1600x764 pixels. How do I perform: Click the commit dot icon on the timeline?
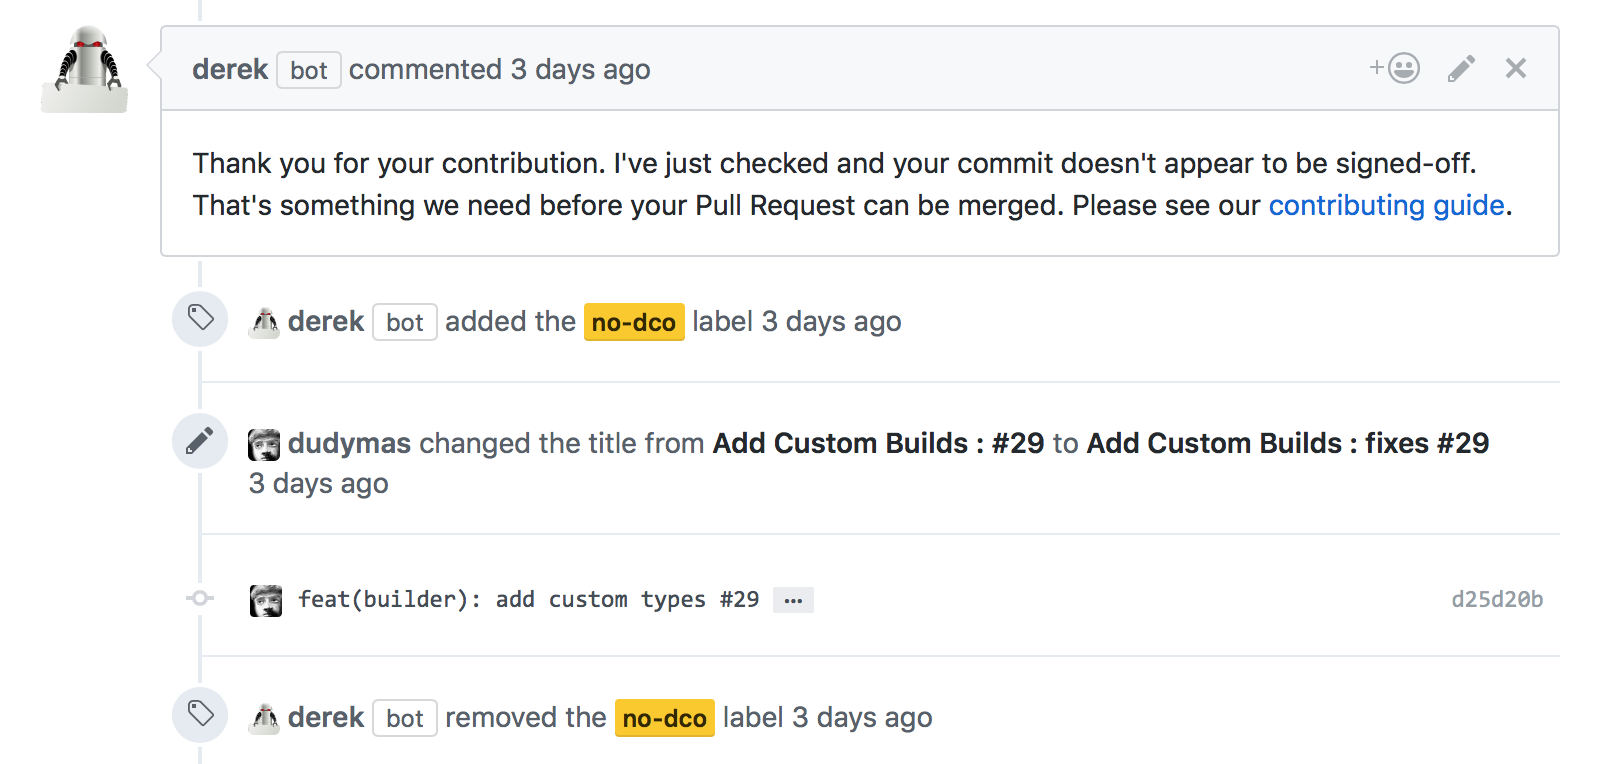(200, 598)
